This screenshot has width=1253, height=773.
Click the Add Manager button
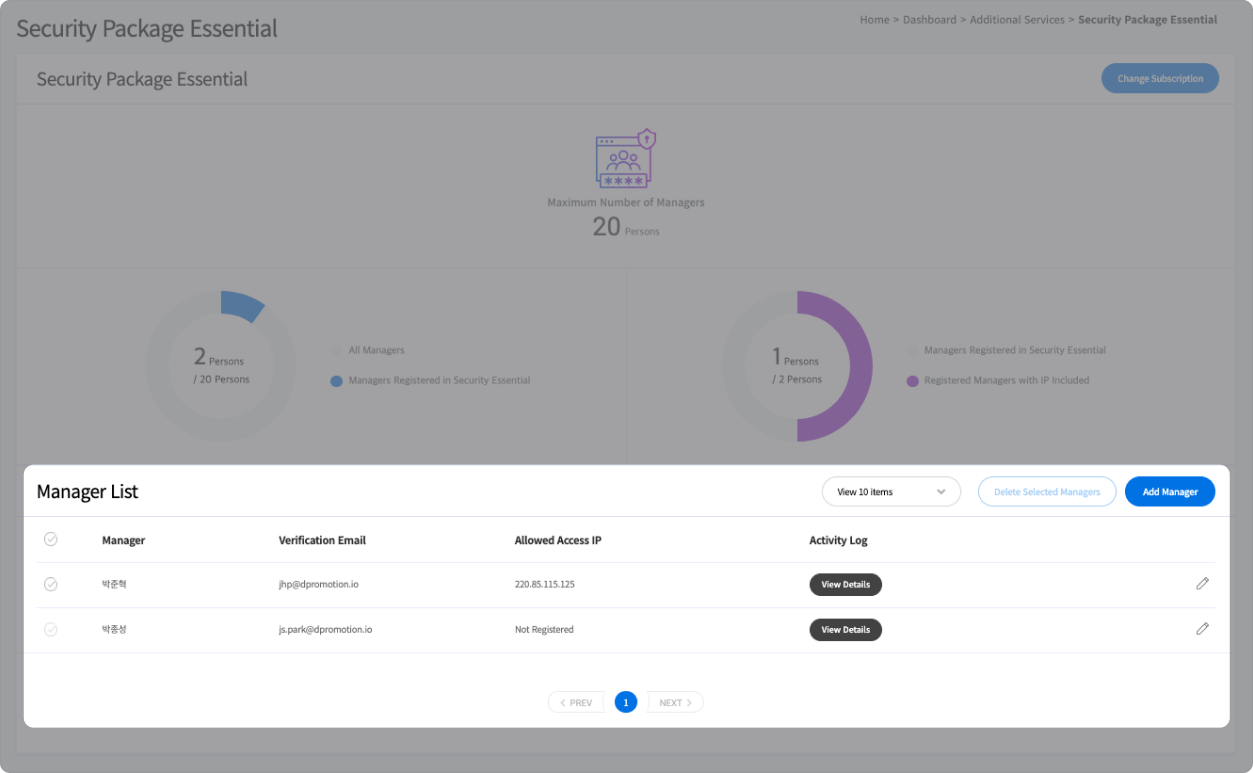[1169, 492]
